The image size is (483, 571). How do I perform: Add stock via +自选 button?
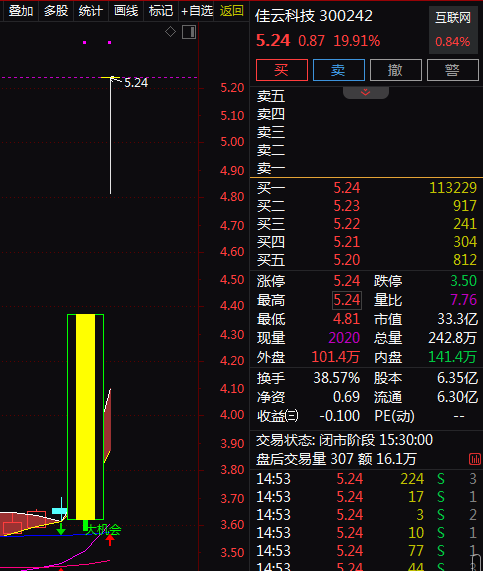(x=197, y=11)
